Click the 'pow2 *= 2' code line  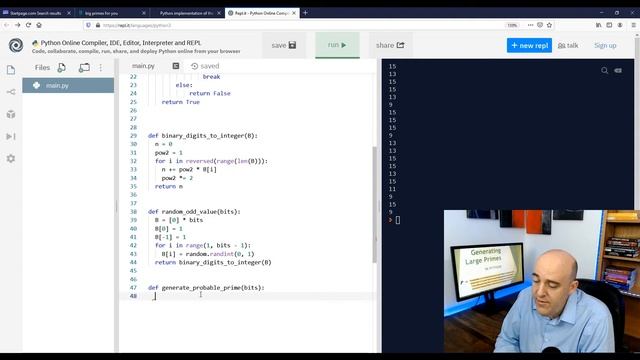177,178
